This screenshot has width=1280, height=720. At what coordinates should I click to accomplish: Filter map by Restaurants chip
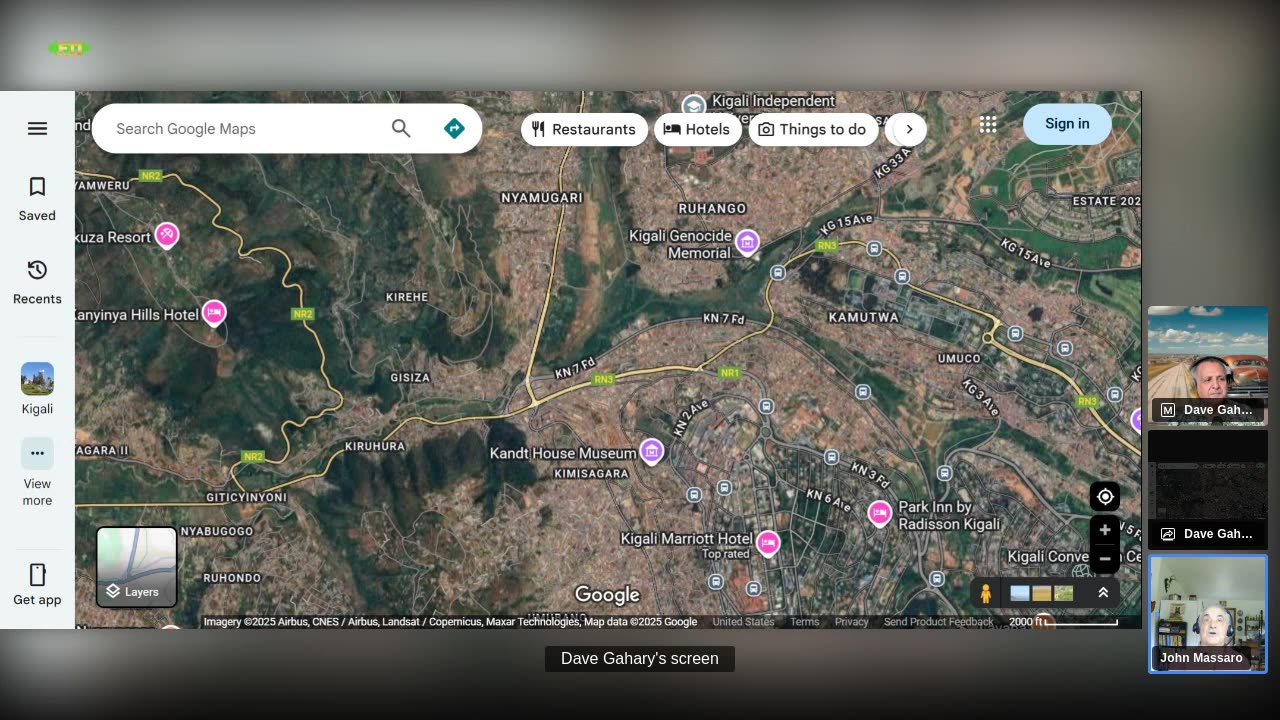pos(584,129)
